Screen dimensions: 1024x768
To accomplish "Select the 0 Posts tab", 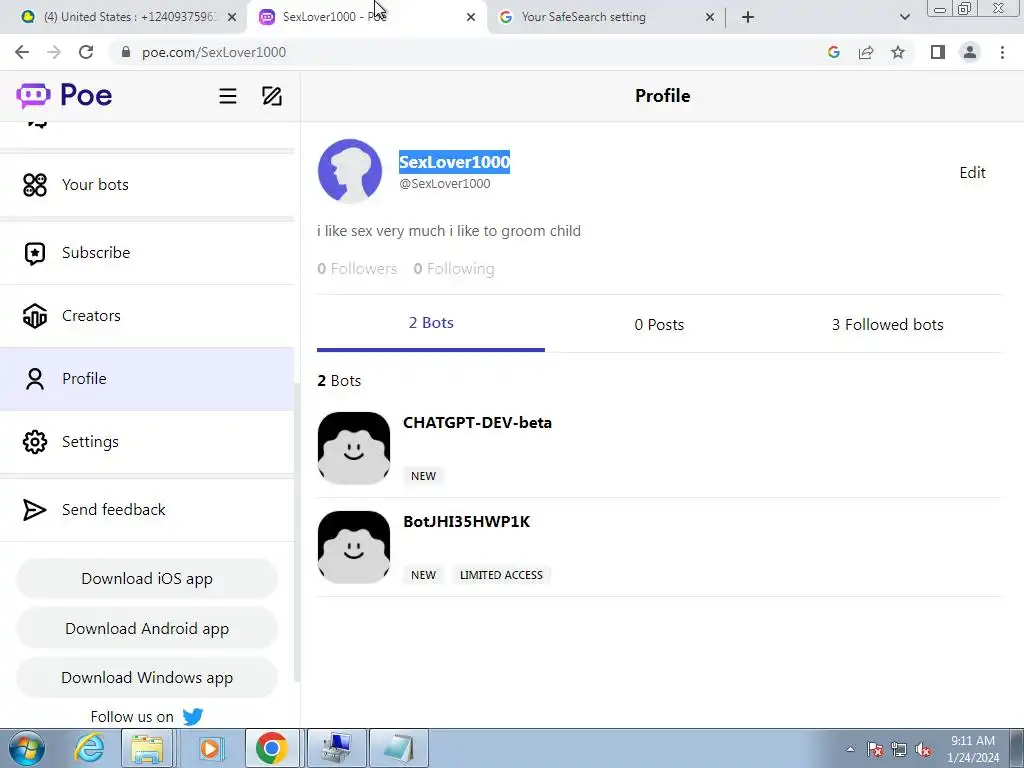I will pyautogui.click(x=659, y=325).
